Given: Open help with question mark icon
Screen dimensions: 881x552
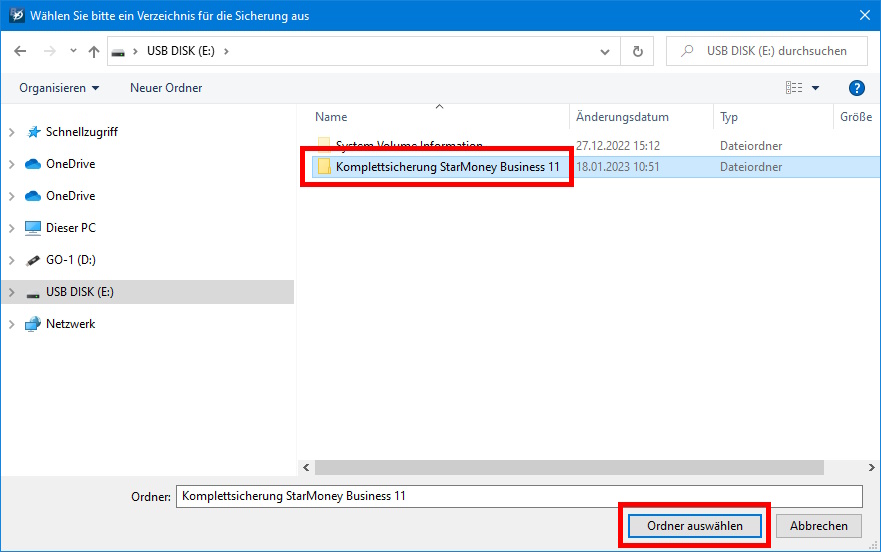Looking at the screenshot, I should (856, 88).
